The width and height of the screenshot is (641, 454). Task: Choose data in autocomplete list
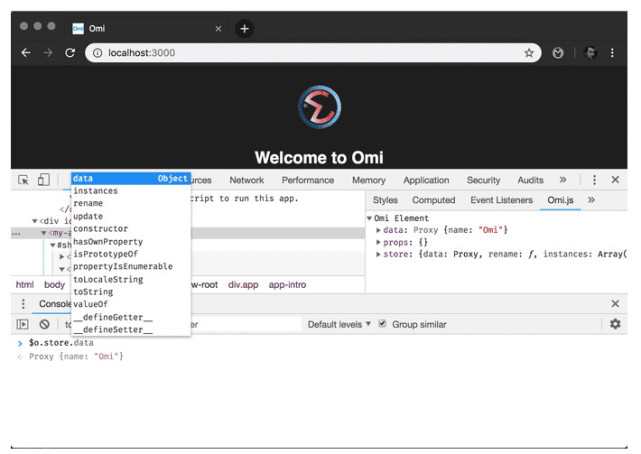tap(131, 179)
